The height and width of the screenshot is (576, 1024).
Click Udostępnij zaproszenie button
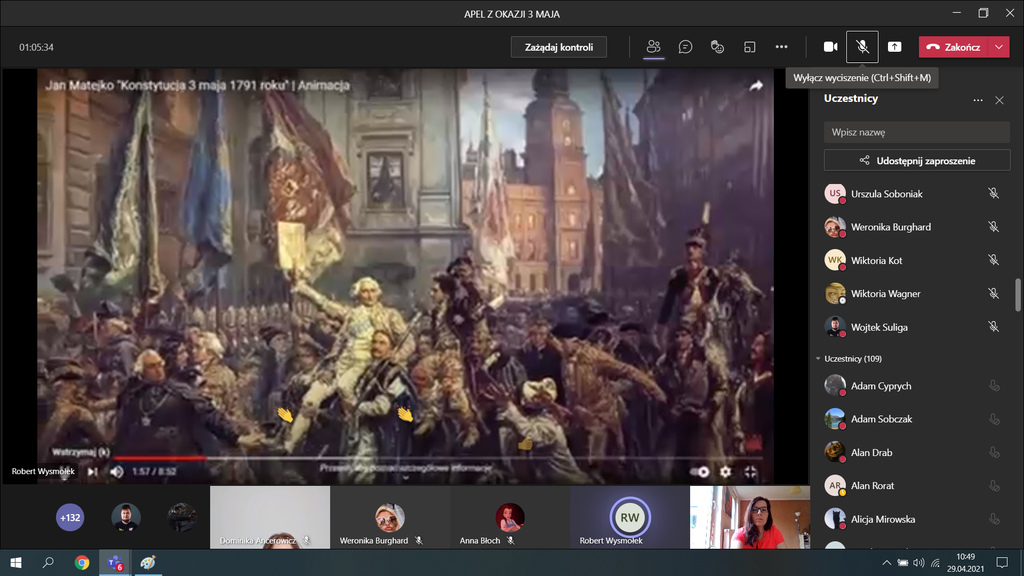click(x=917, y=161)
